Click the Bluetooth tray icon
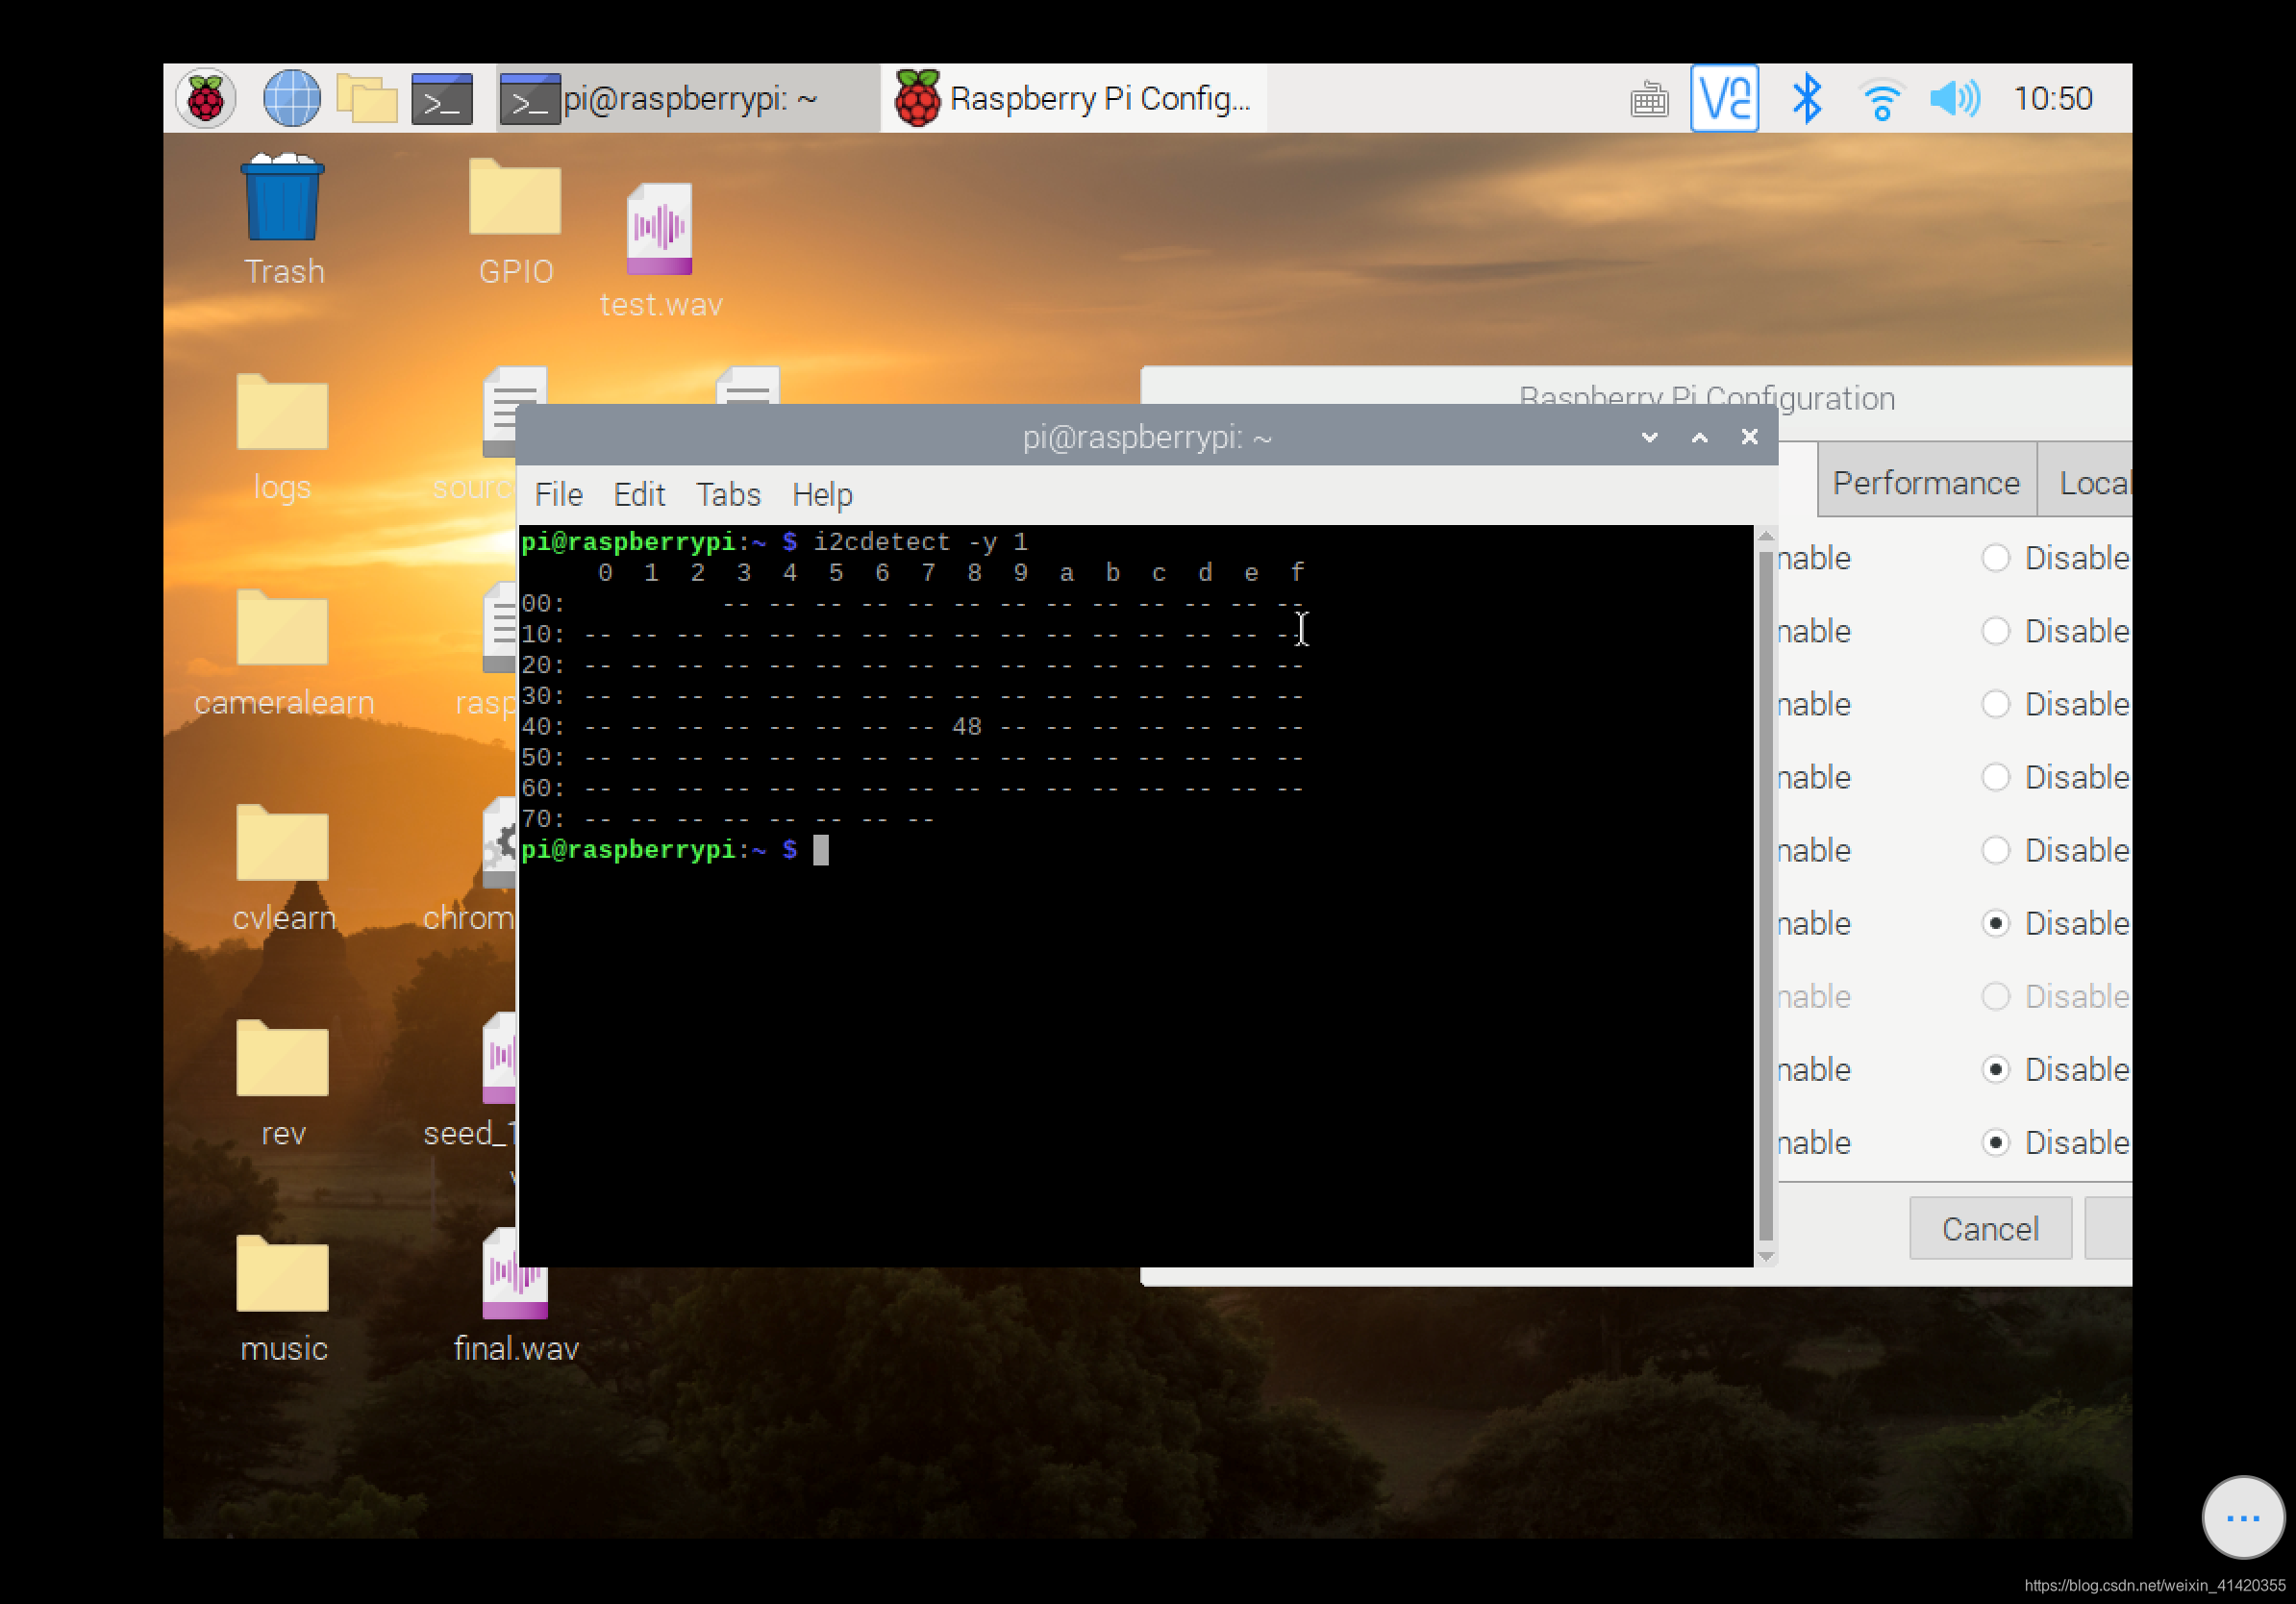2296x1604 pixels. pos(1806,99)
